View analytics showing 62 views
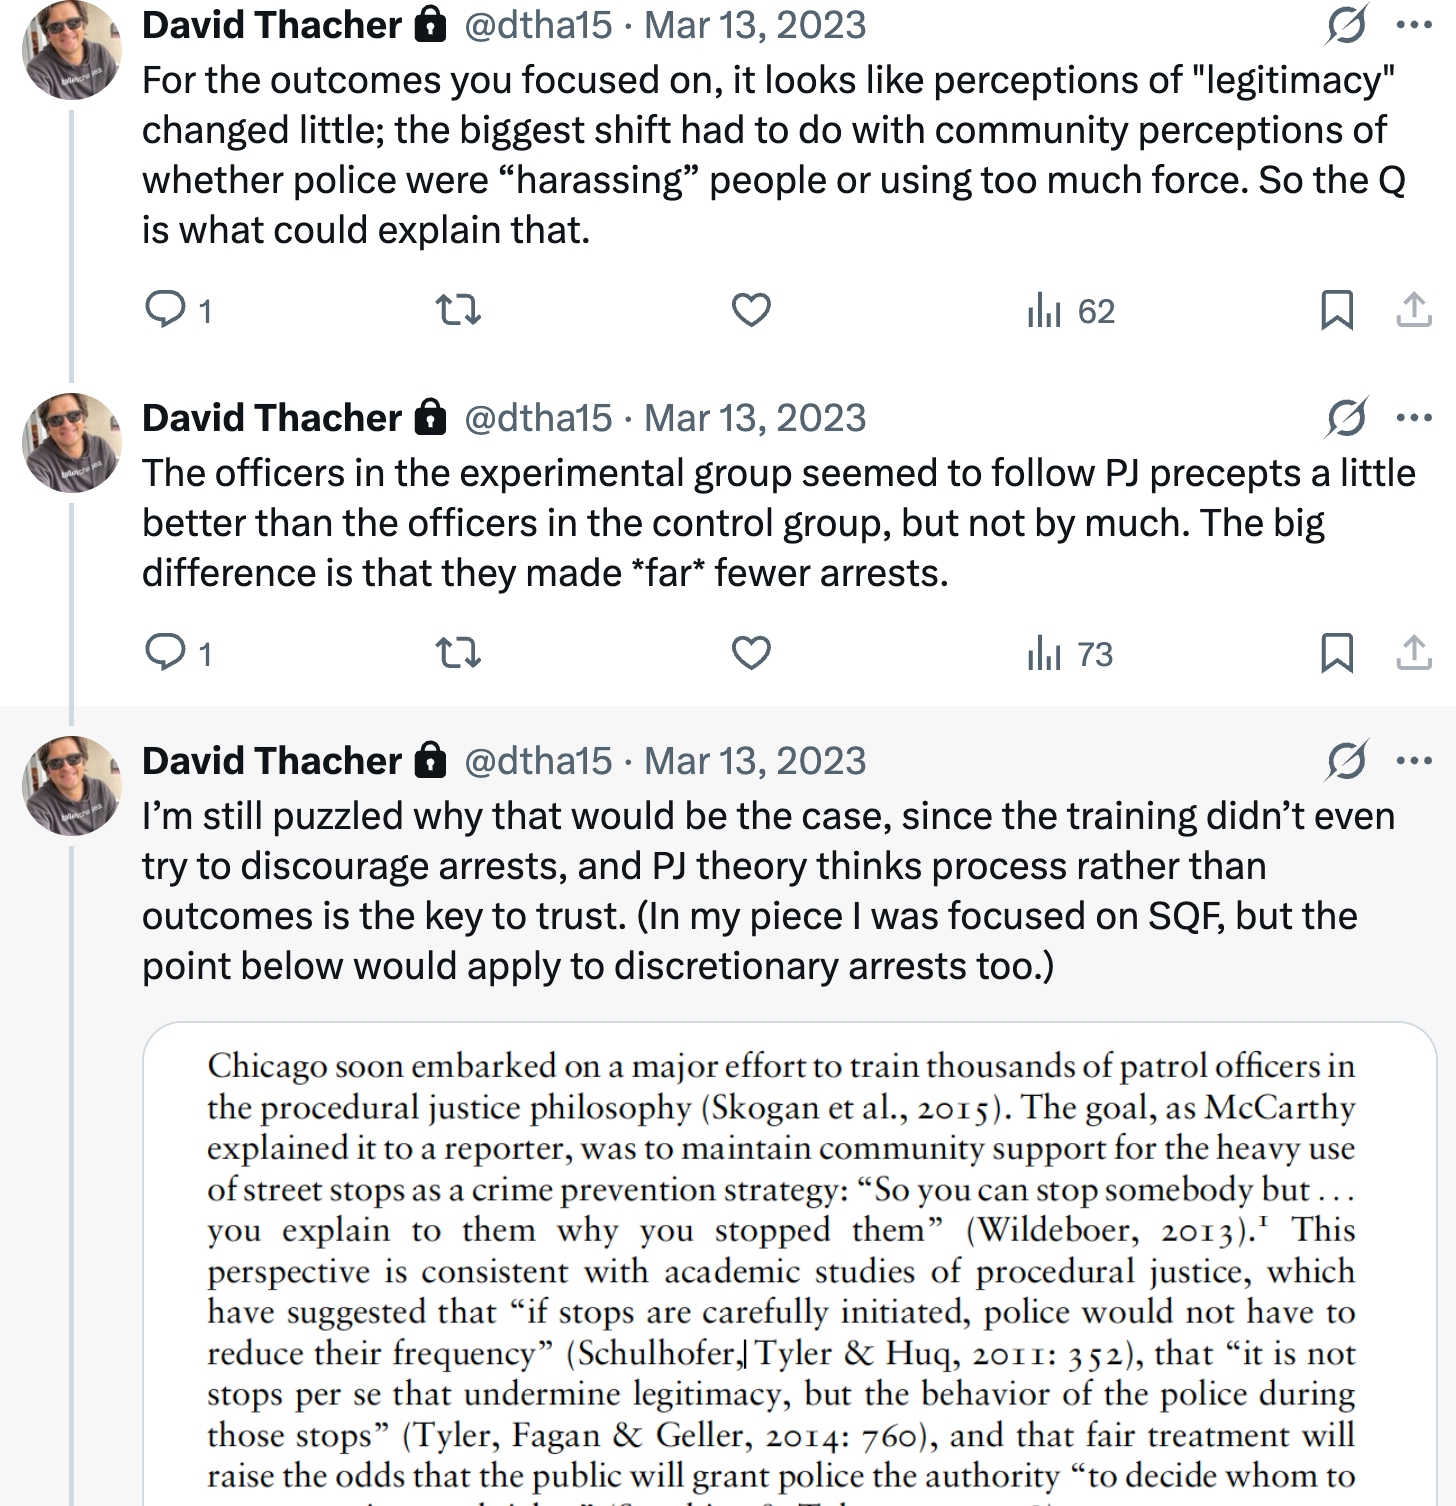This screenshot has width=1456, height=1506. coord(1070,312)
